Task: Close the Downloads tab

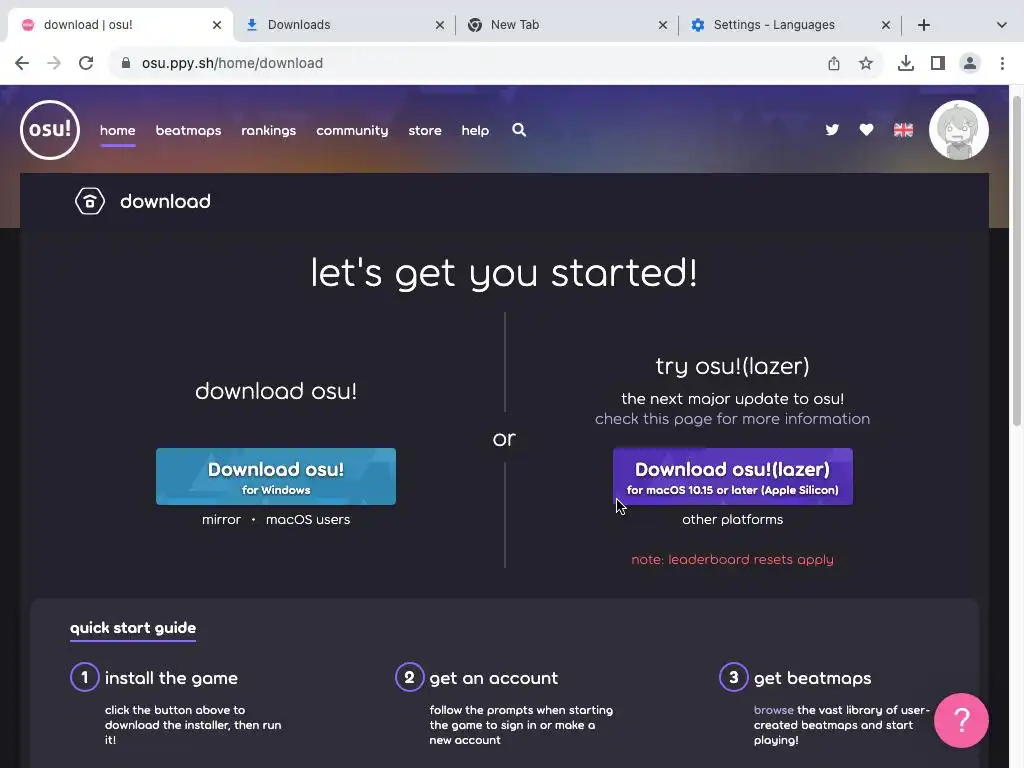Action: pyautogui.click(x=440, y=25)
